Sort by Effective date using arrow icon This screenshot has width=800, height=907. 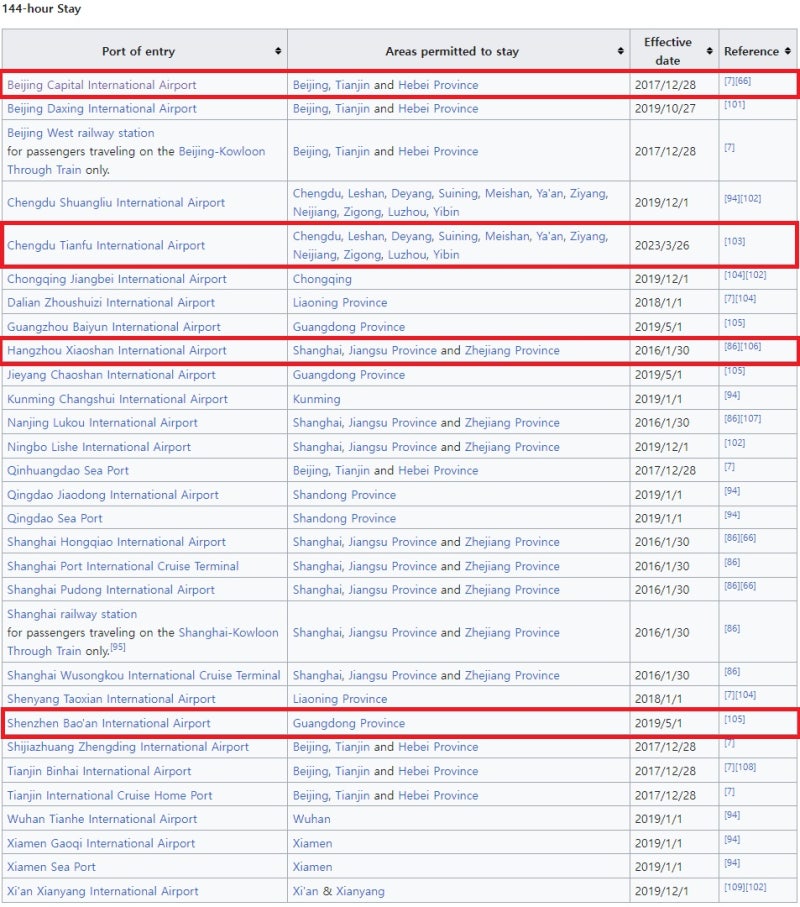[x=709, y=51]
